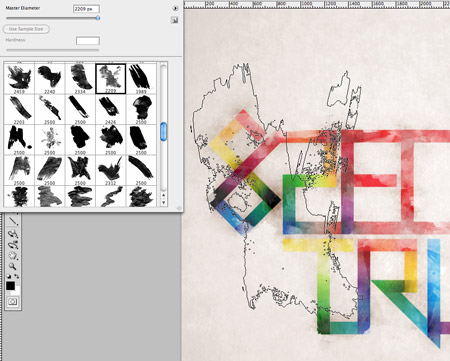Click the Hardness slider track

[53, 50]
